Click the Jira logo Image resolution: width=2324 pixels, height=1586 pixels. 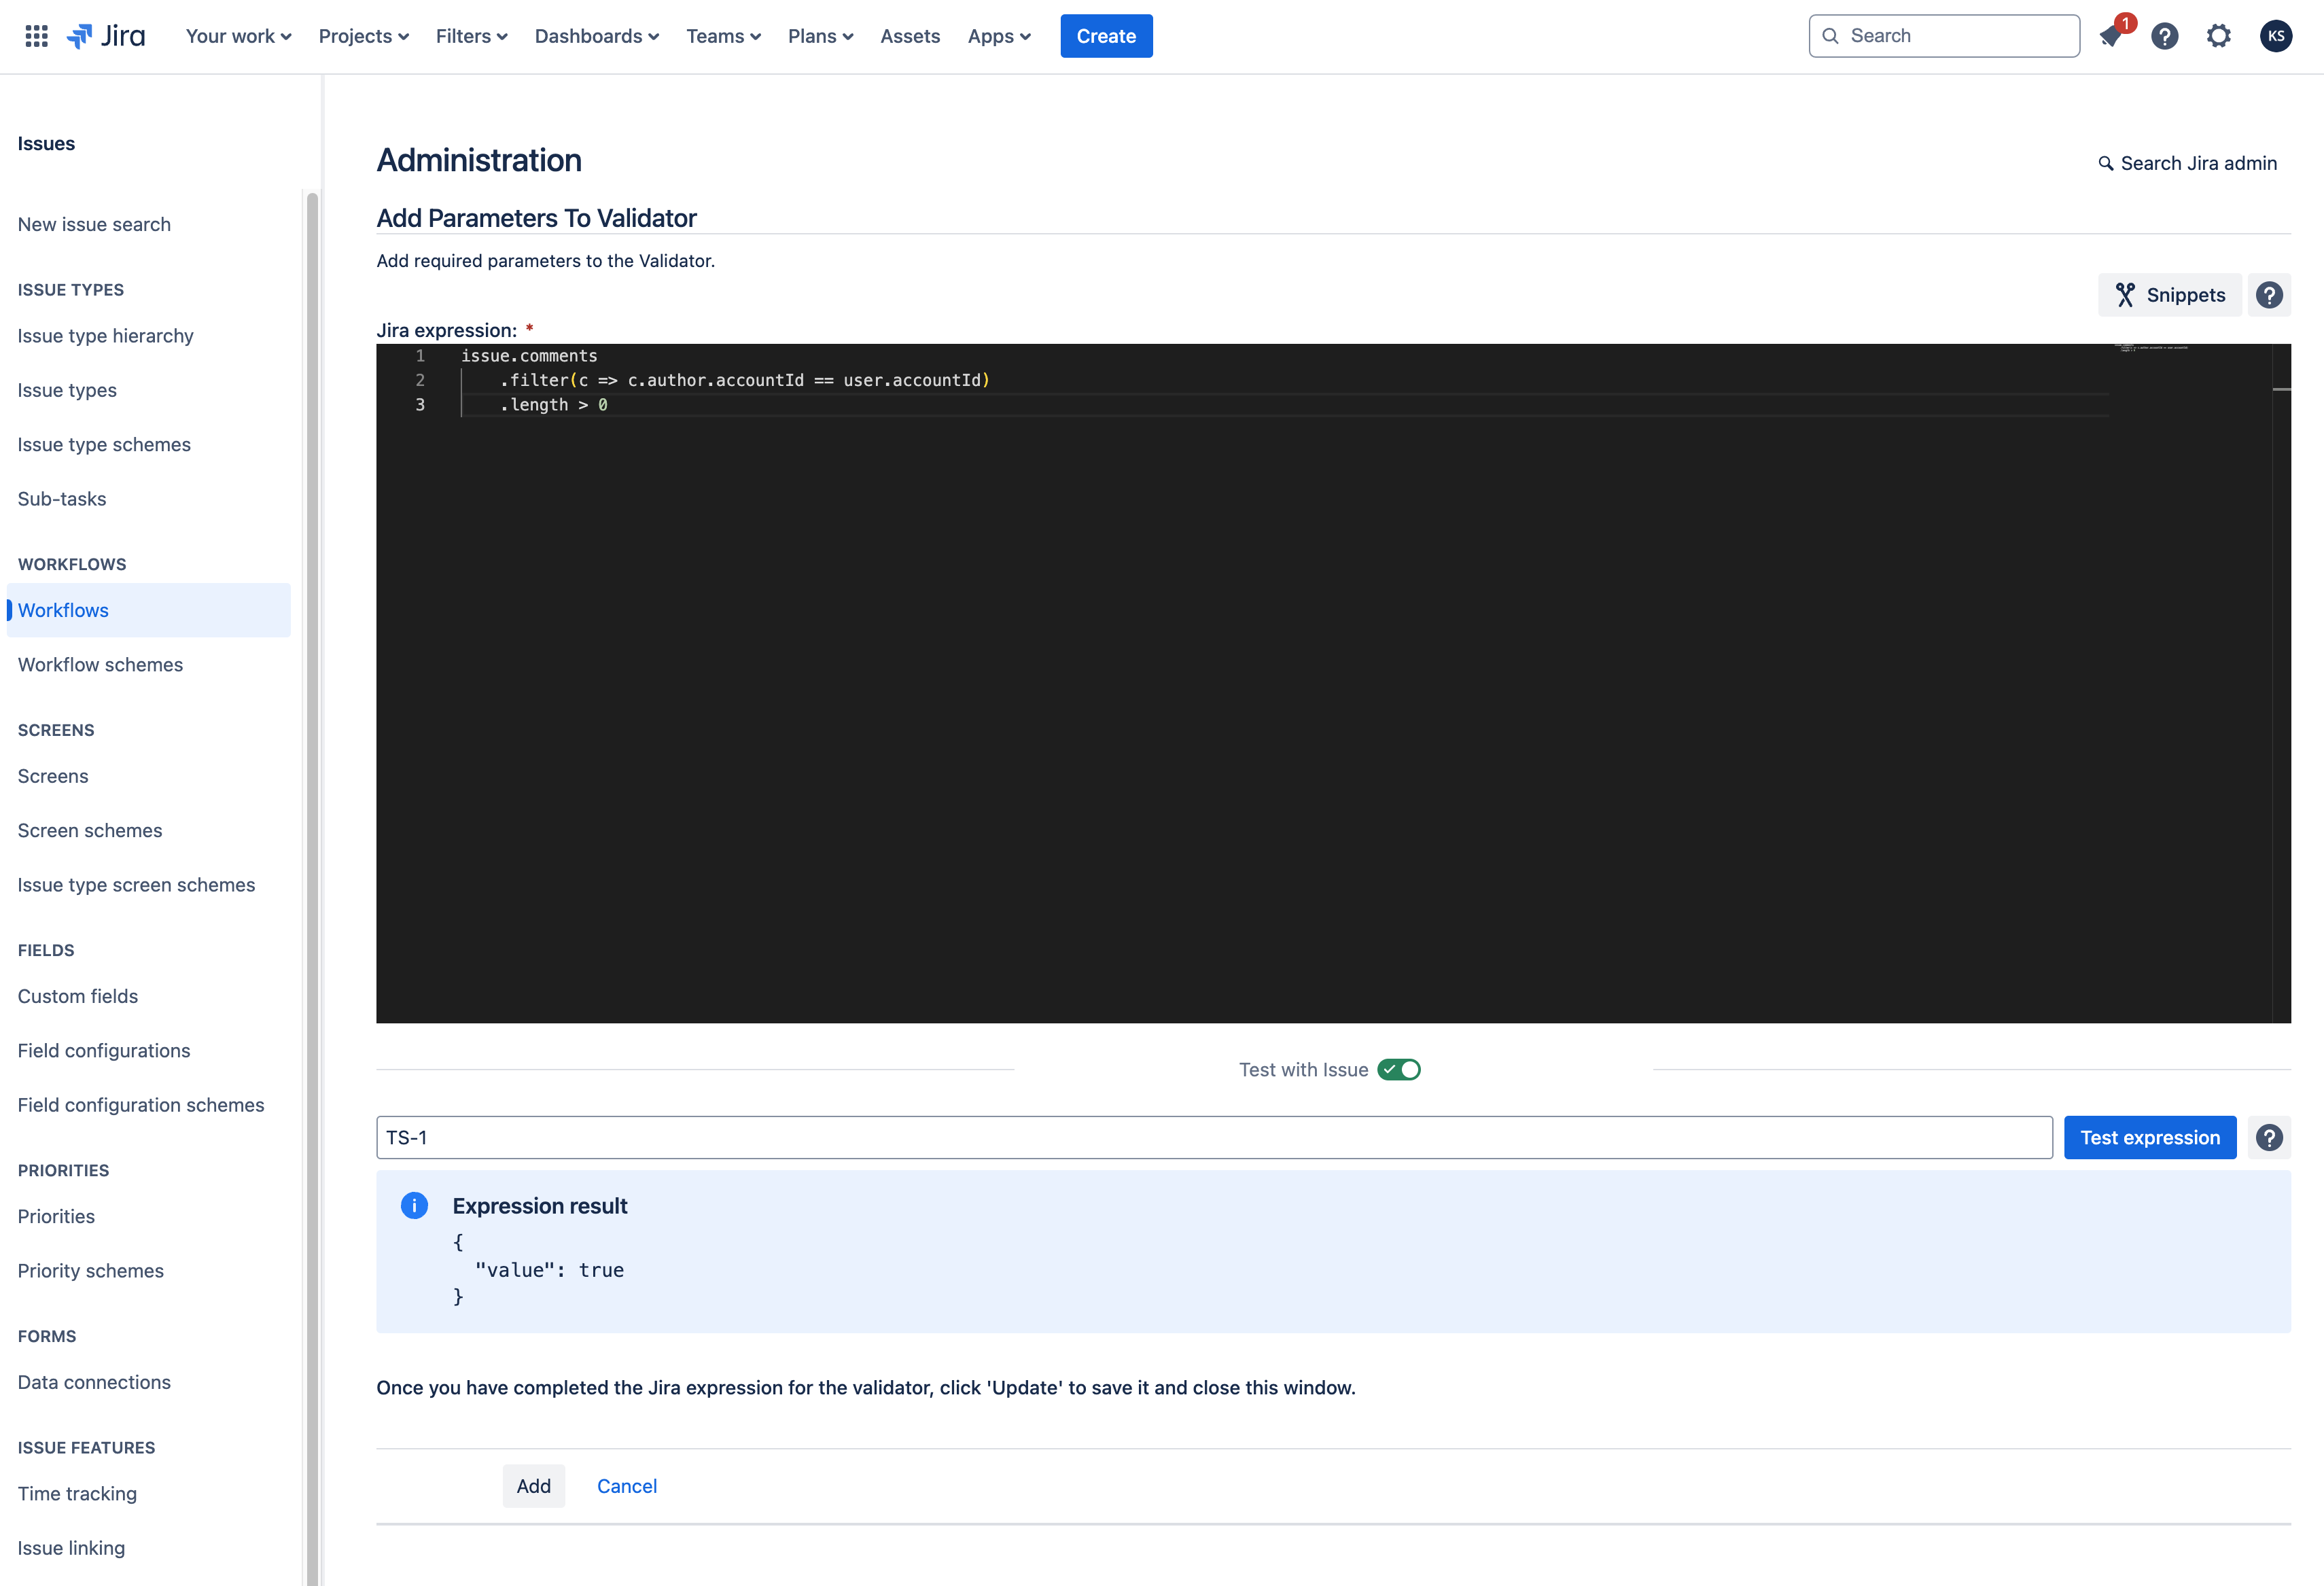click(106, 36)
